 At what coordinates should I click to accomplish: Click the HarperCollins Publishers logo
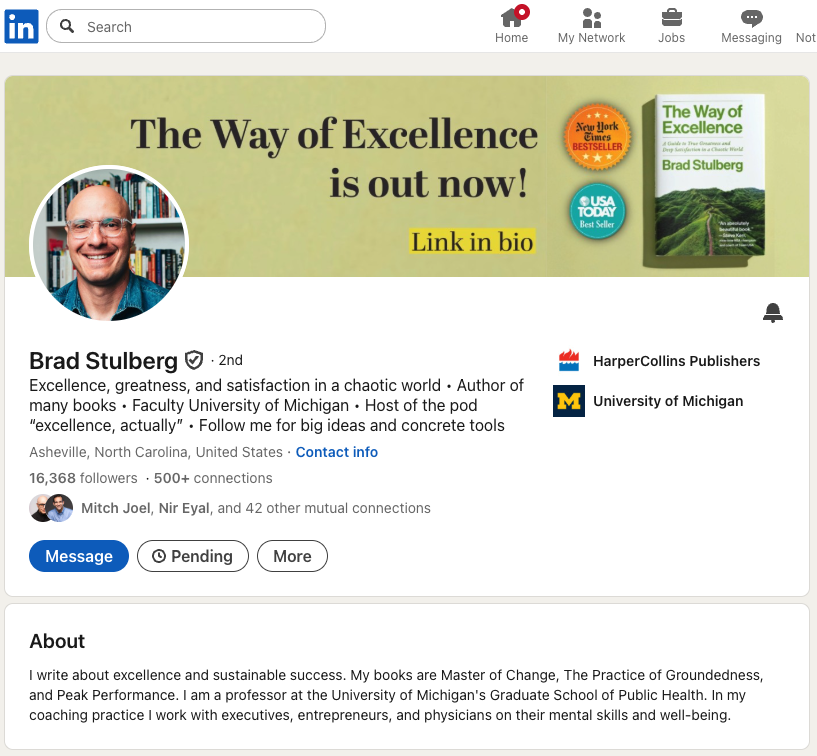(x=568, y=361)
